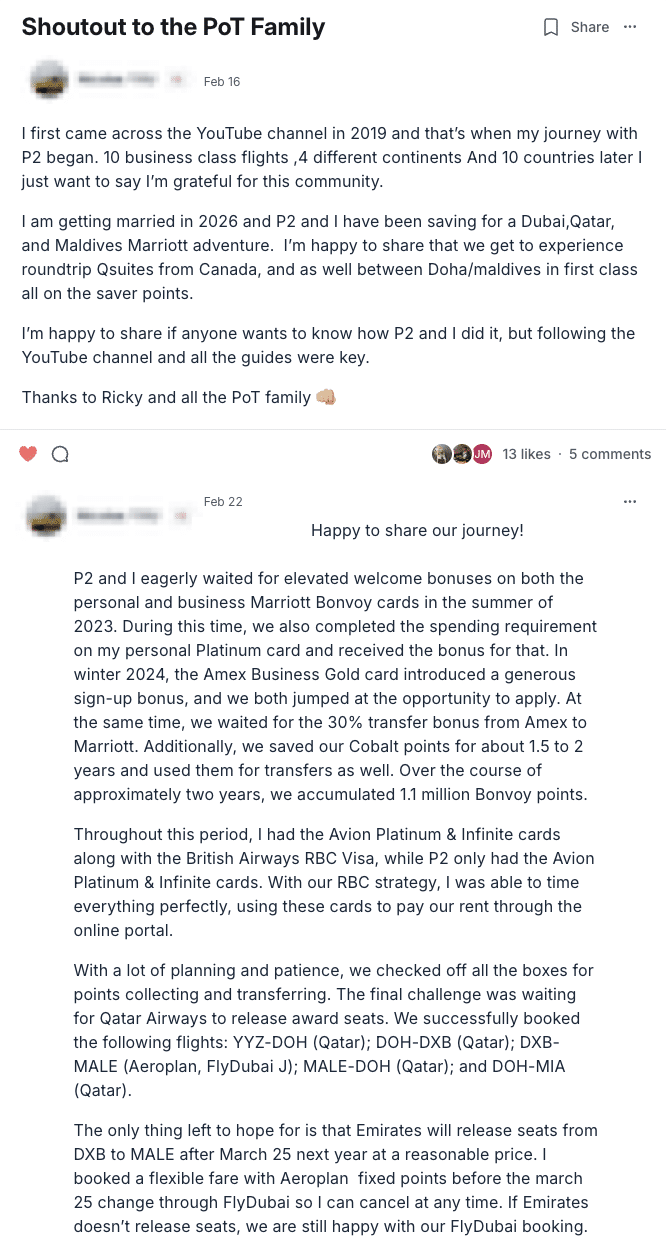Open the post author's profile picture

pos(49,80)
